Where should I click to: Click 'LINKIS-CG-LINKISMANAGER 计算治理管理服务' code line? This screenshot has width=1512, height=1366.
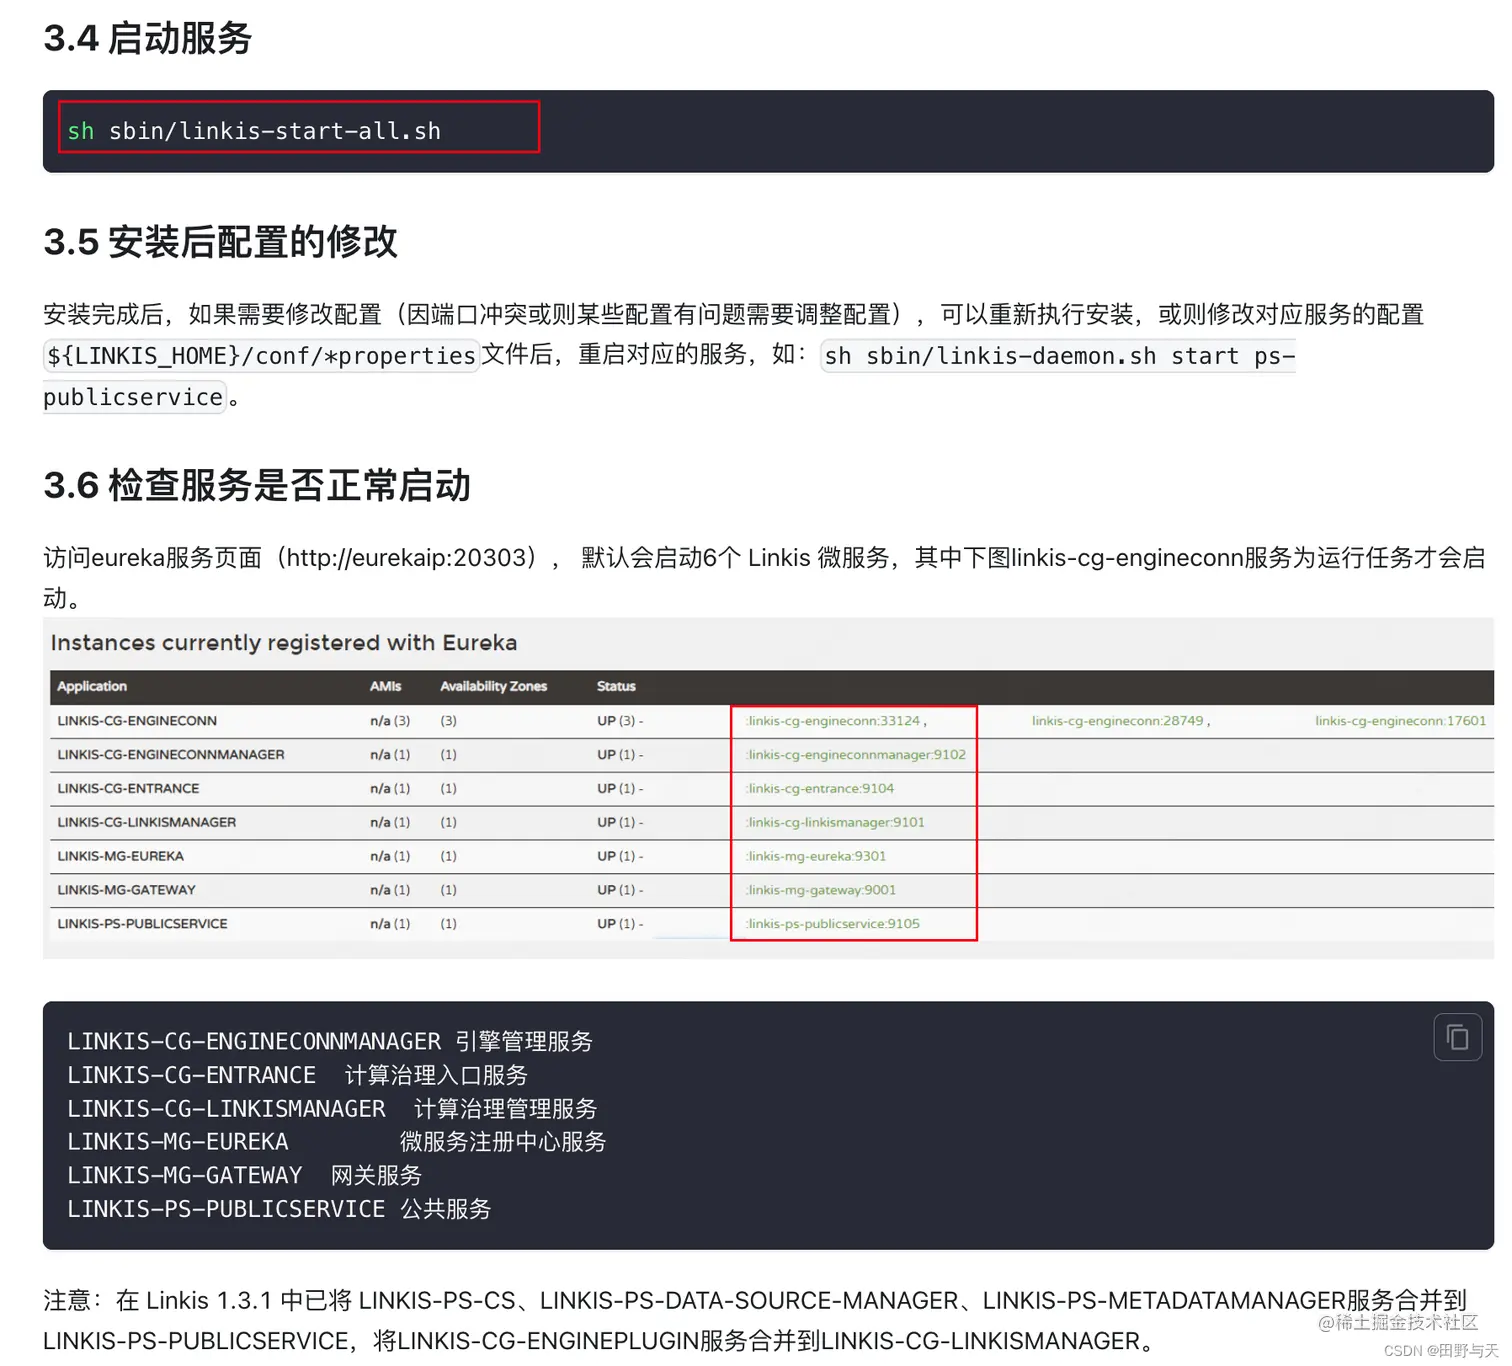click(332, 1109)
